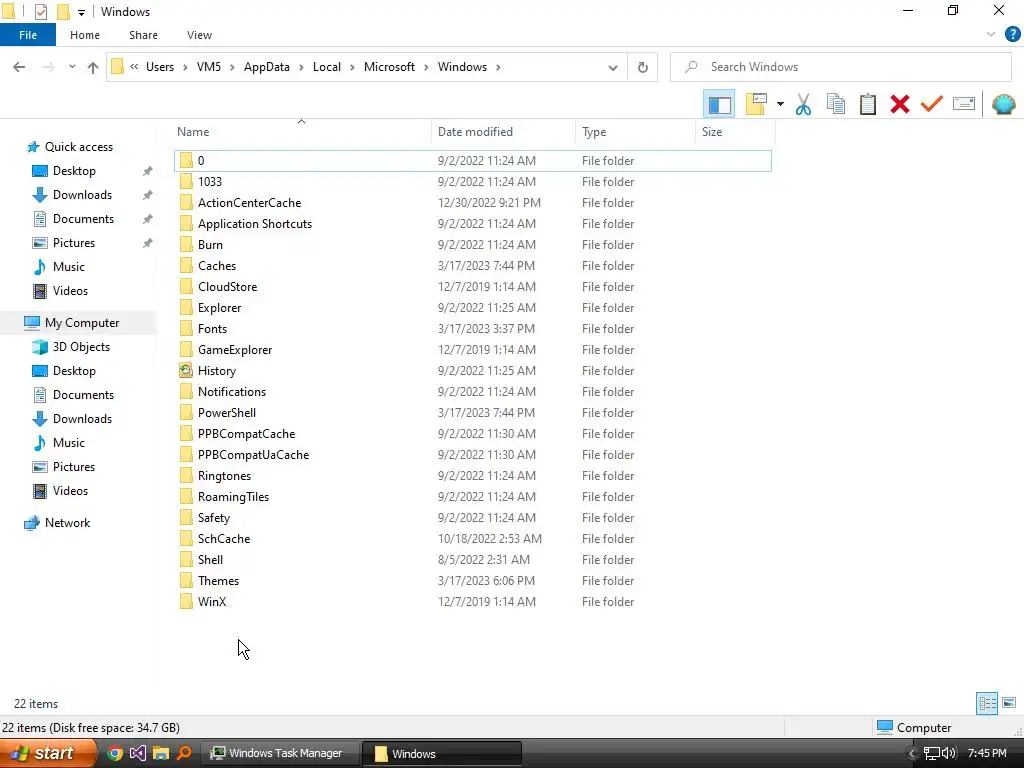Go back with the Back arrow
The width and height of the screenshot is (1024, 768).
point(19,67)
